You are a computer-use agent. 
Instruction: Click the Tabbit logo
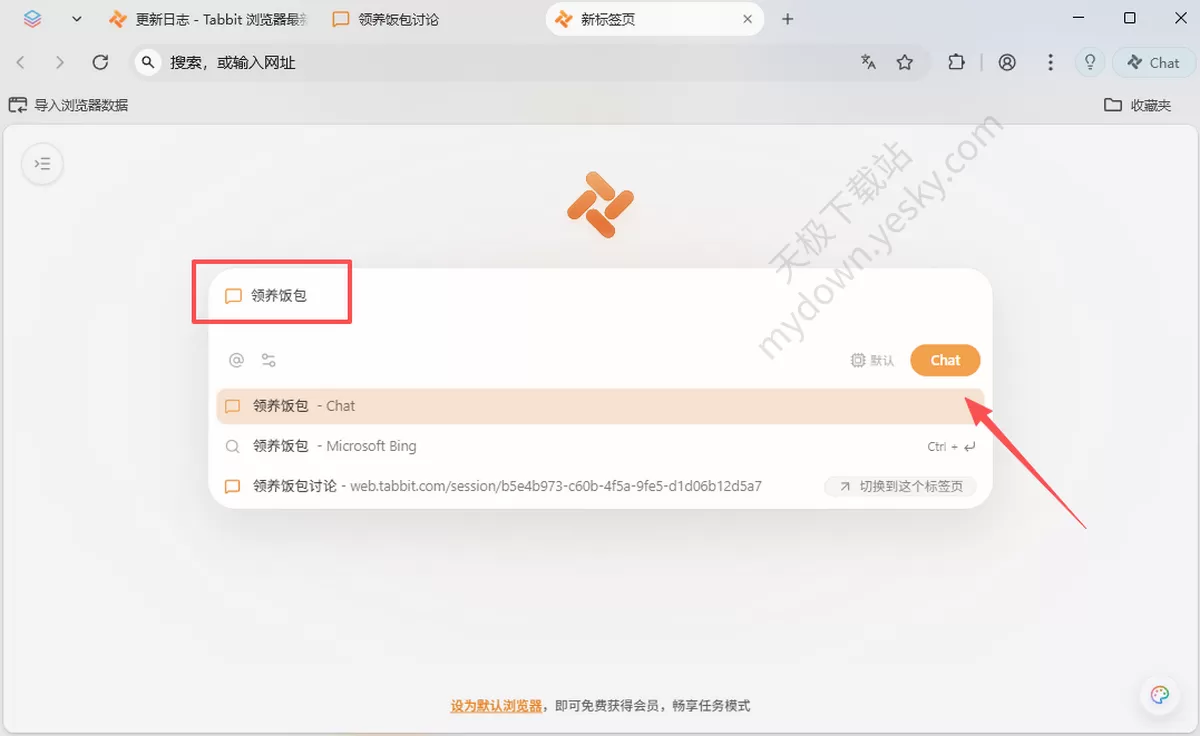tap(600, 205)
